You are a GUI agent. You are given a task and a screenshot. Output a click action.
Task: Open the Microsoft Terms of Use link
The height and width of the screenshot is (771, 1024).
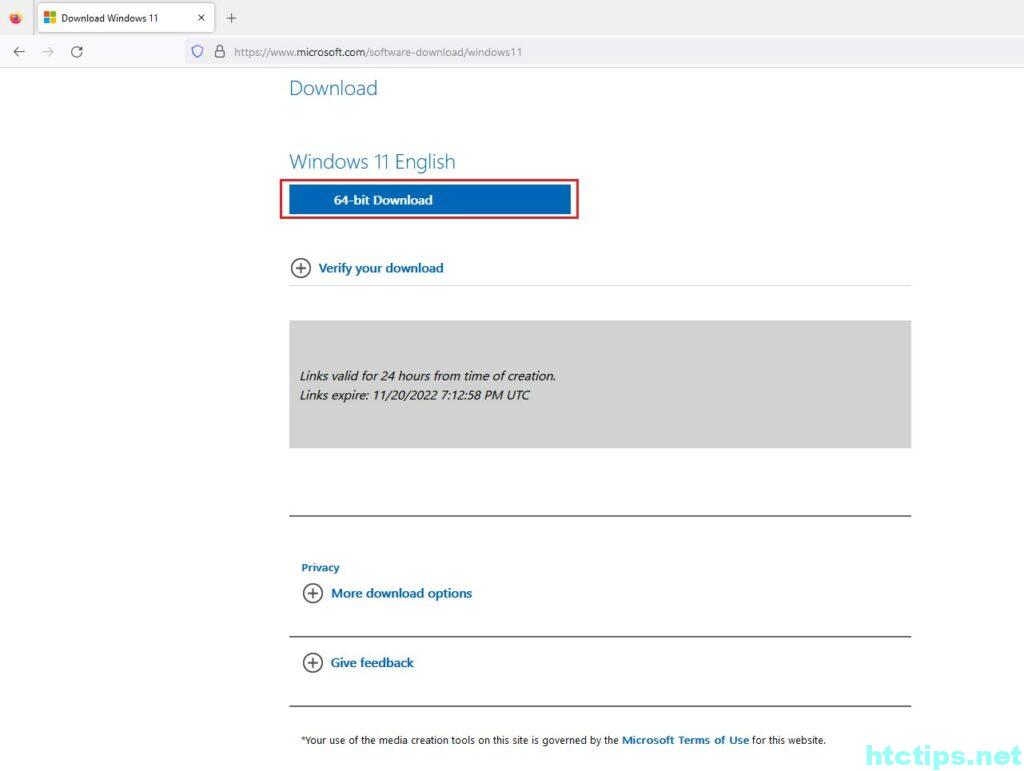pyautogui.click(x=685, y=740)
